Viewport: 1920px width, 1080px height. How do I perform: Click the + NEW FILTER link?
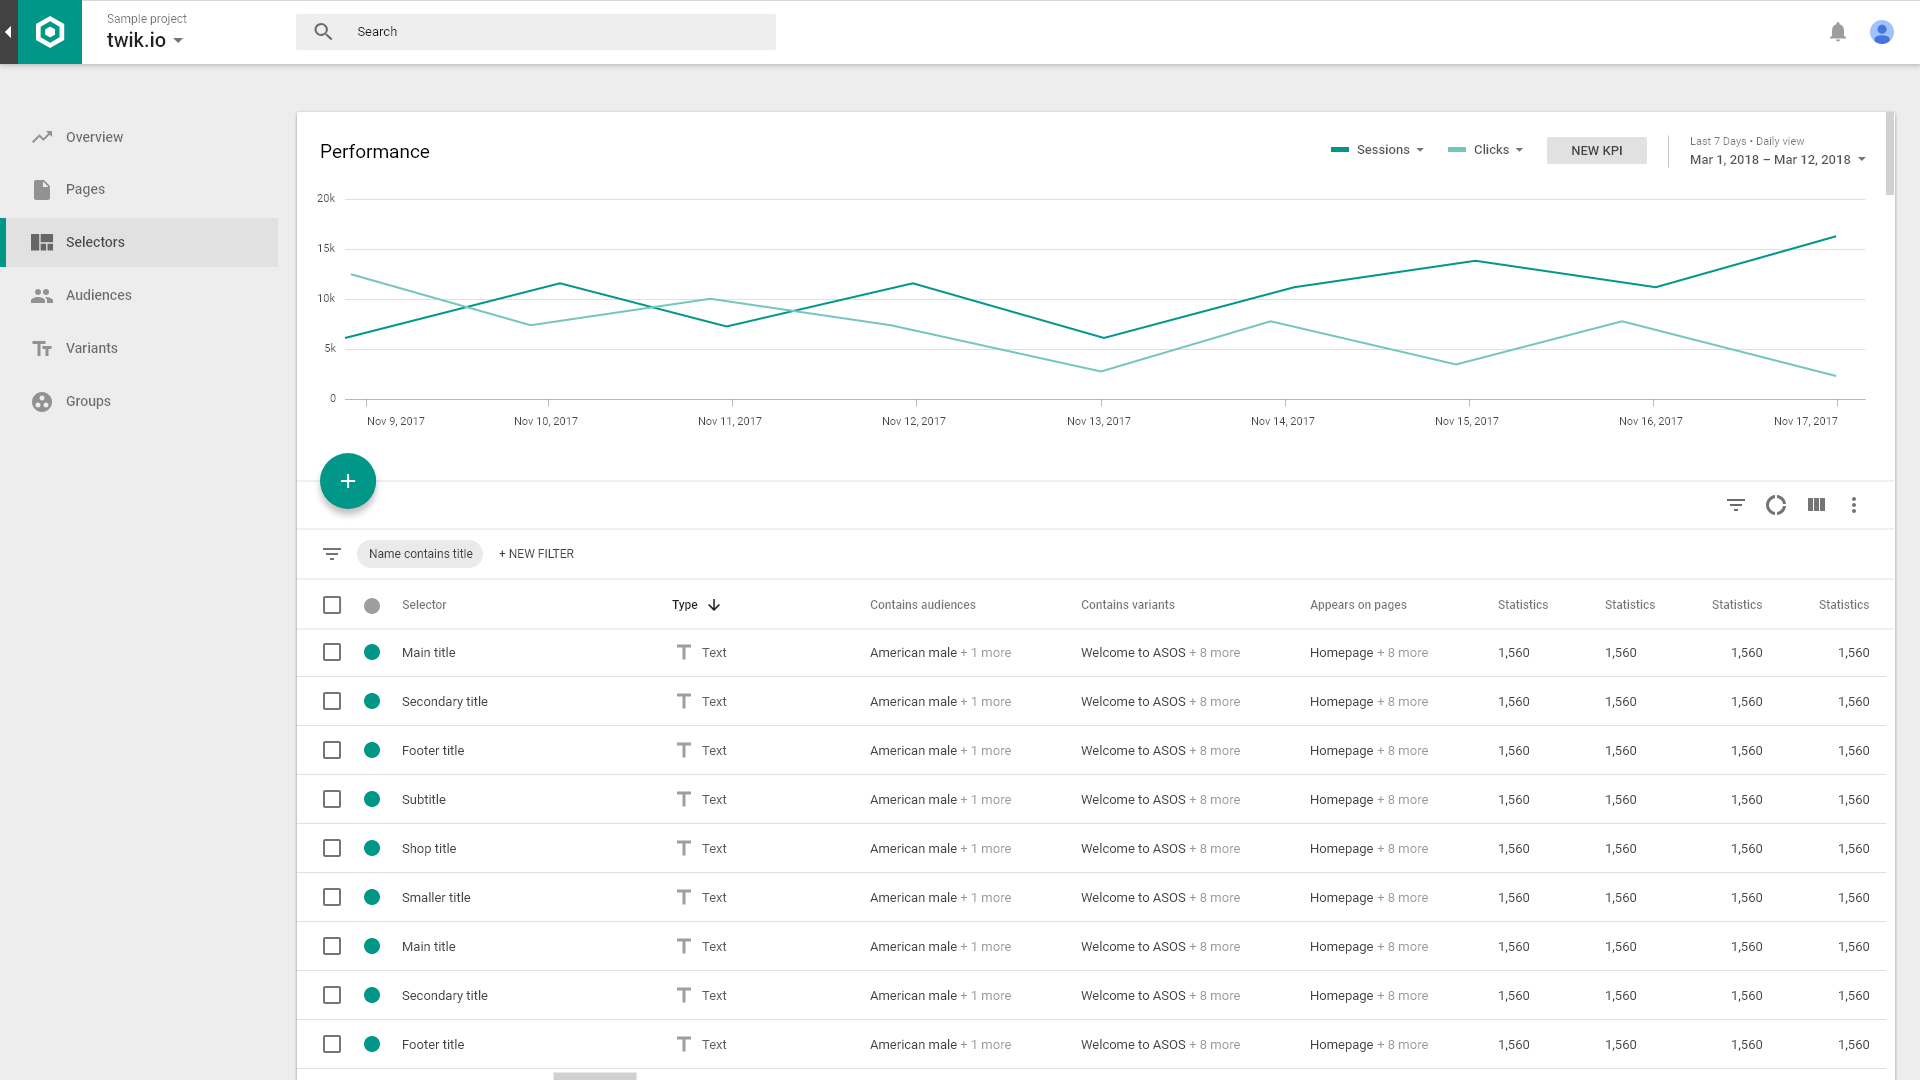(536, 554)
